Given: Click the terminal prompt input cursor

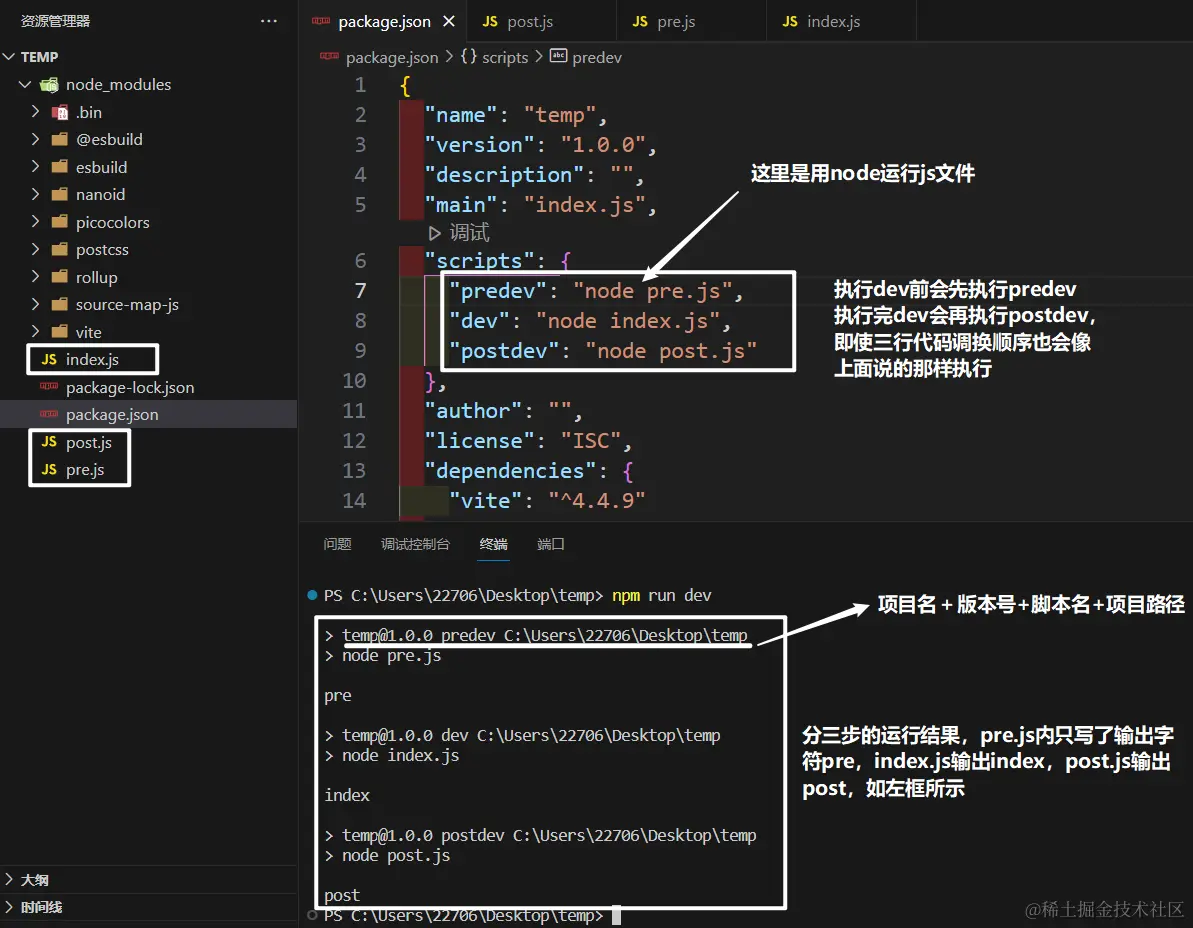Looking at the screenshot, I should coord(616,916).
